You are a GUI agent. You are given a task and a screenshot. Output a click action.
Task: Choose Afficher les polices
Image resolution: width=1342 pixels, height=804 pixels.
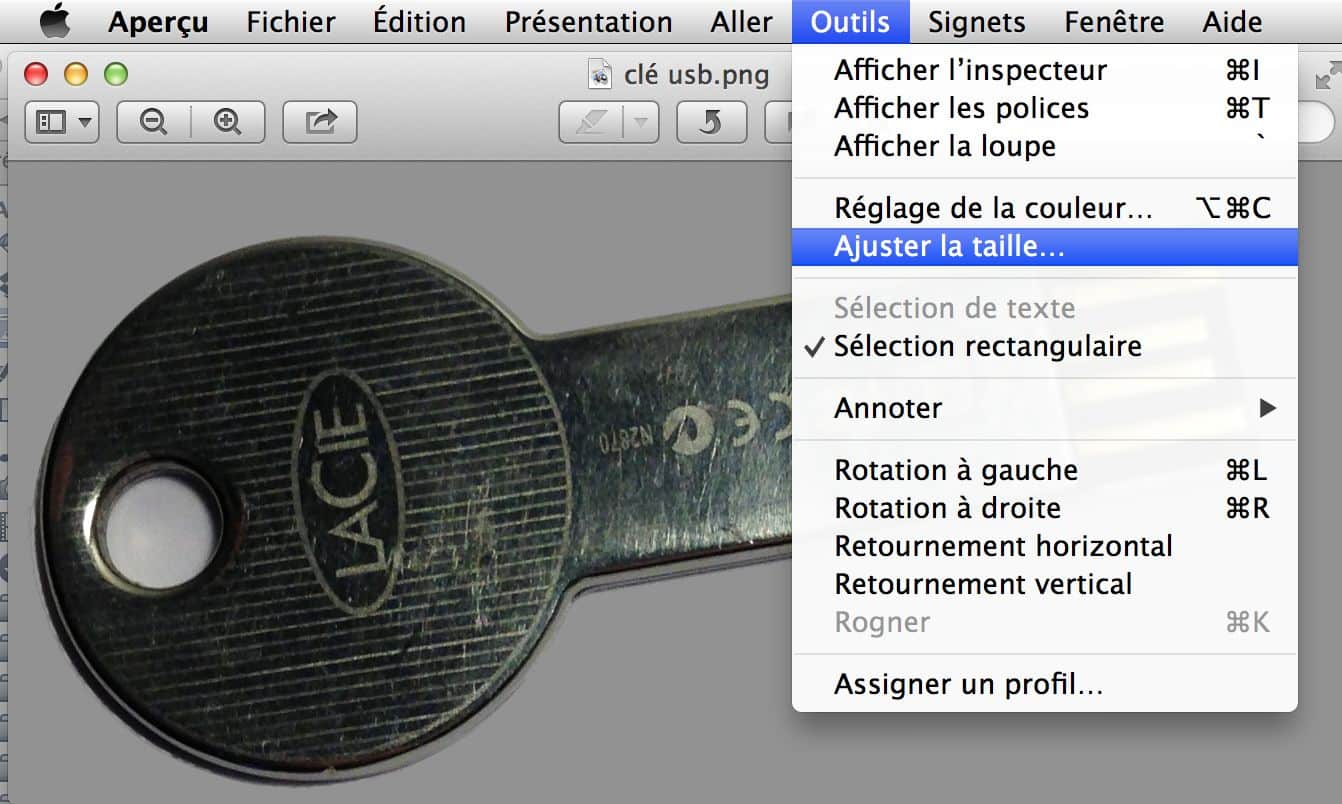coord(1045,108)
